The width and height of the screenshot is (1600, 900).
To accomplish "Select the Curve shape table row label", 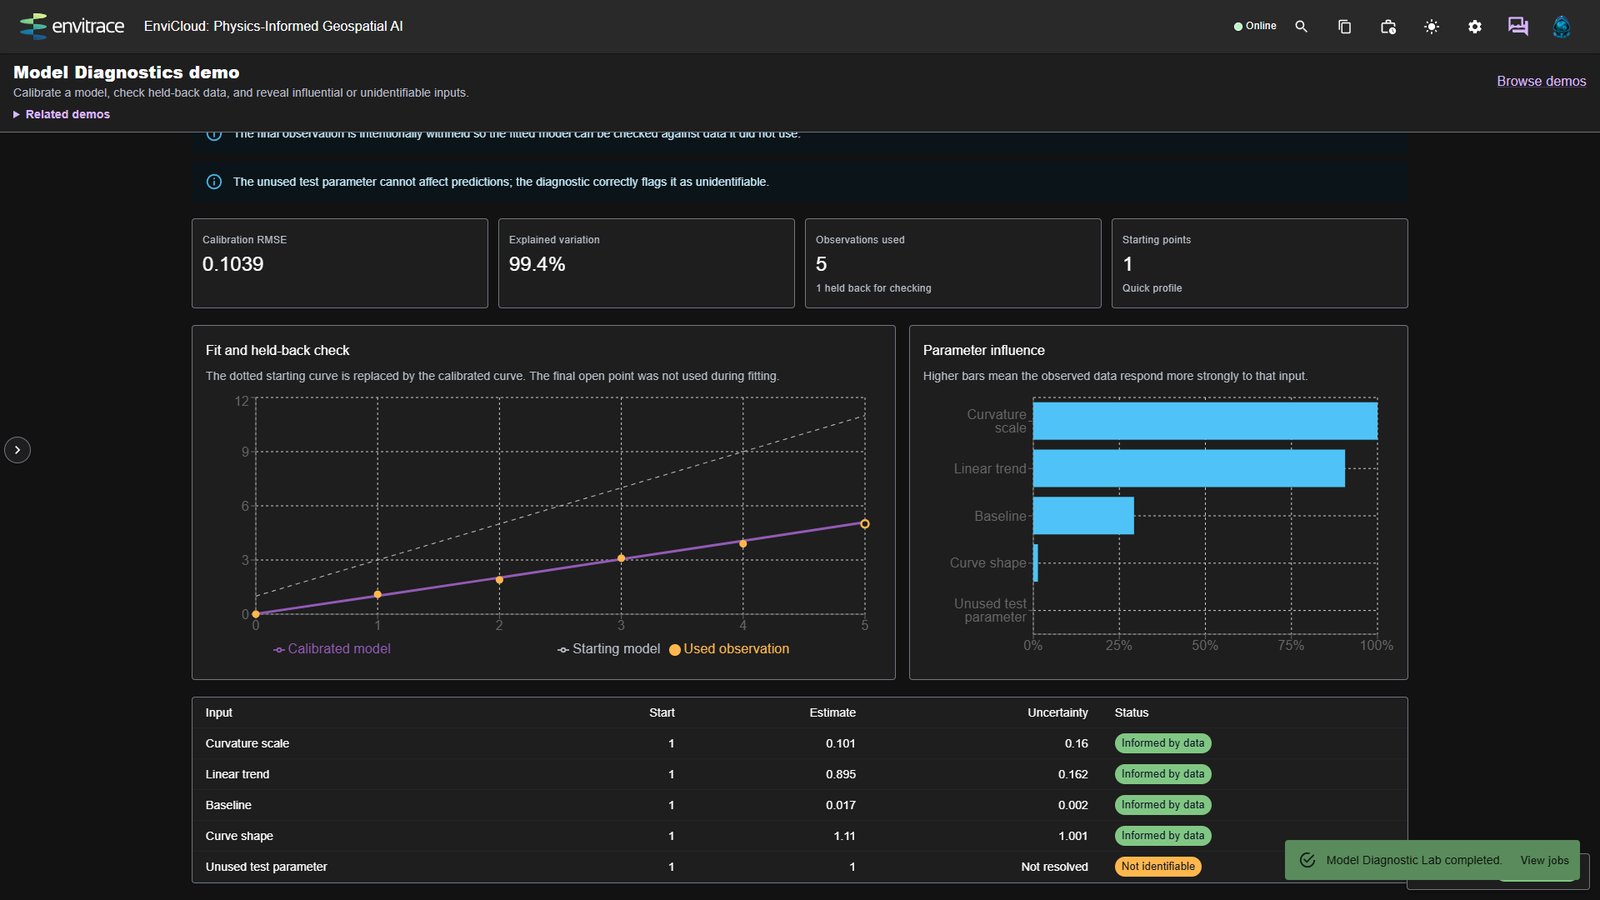I will (x=239, y=837).
